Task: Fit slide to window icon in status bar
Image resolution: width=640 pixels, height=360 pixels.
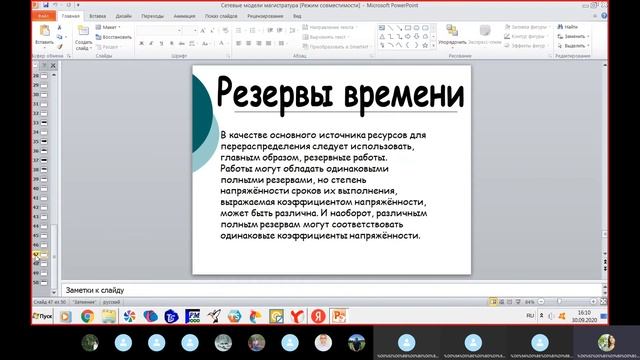Action: click(603, 302)
